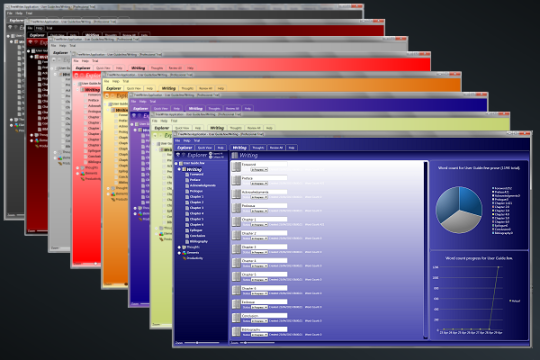Click the word count pie chart

pos(459,210)
